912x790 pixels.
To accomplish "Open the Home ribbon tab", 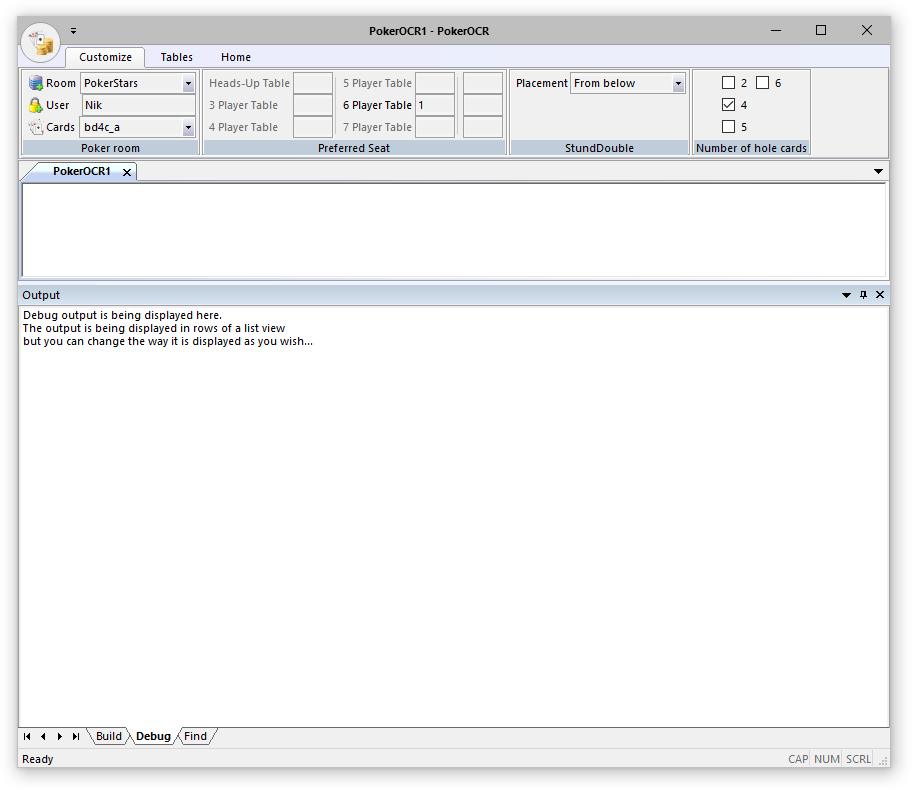I will click(236, 57).
